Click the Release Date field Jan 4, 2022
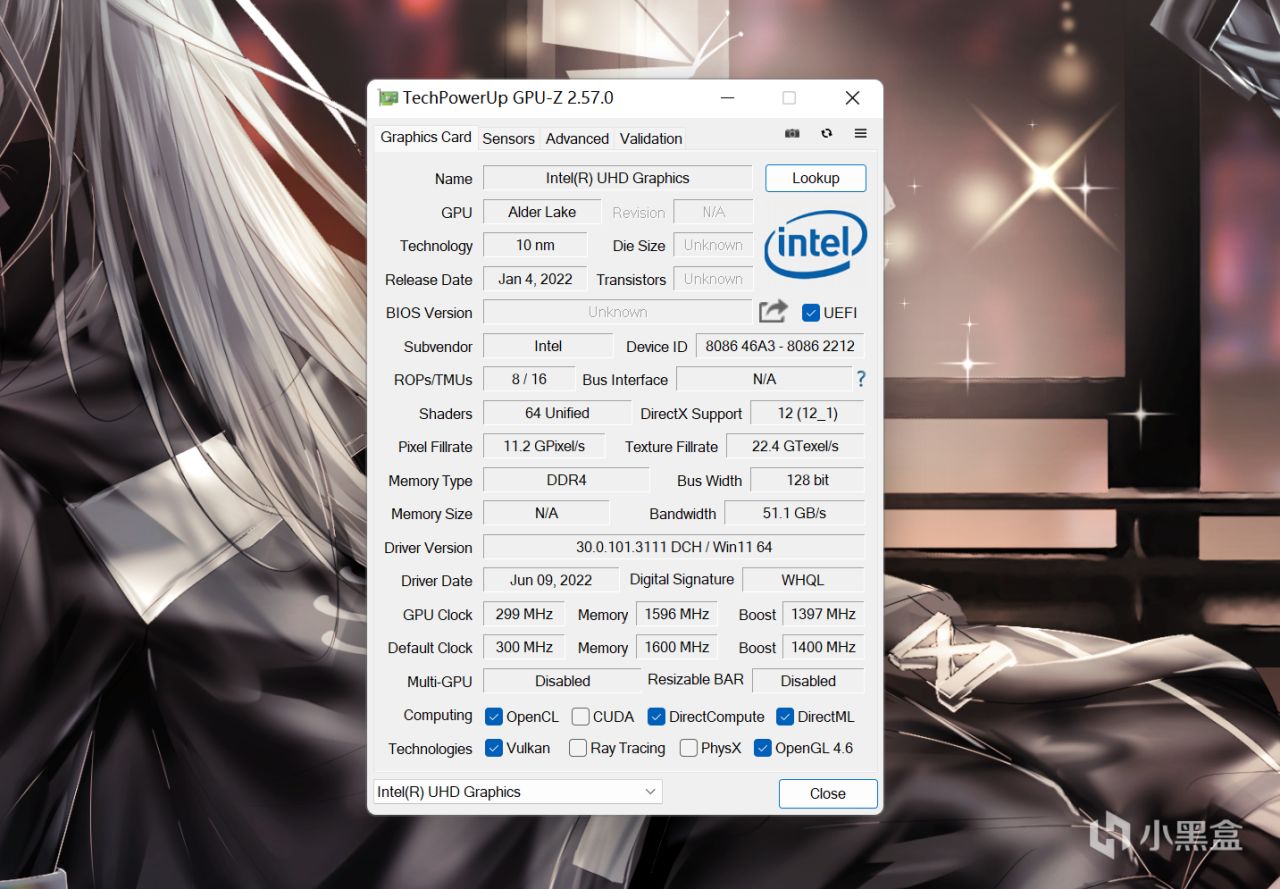The image size is (1280, 889). 535,279
